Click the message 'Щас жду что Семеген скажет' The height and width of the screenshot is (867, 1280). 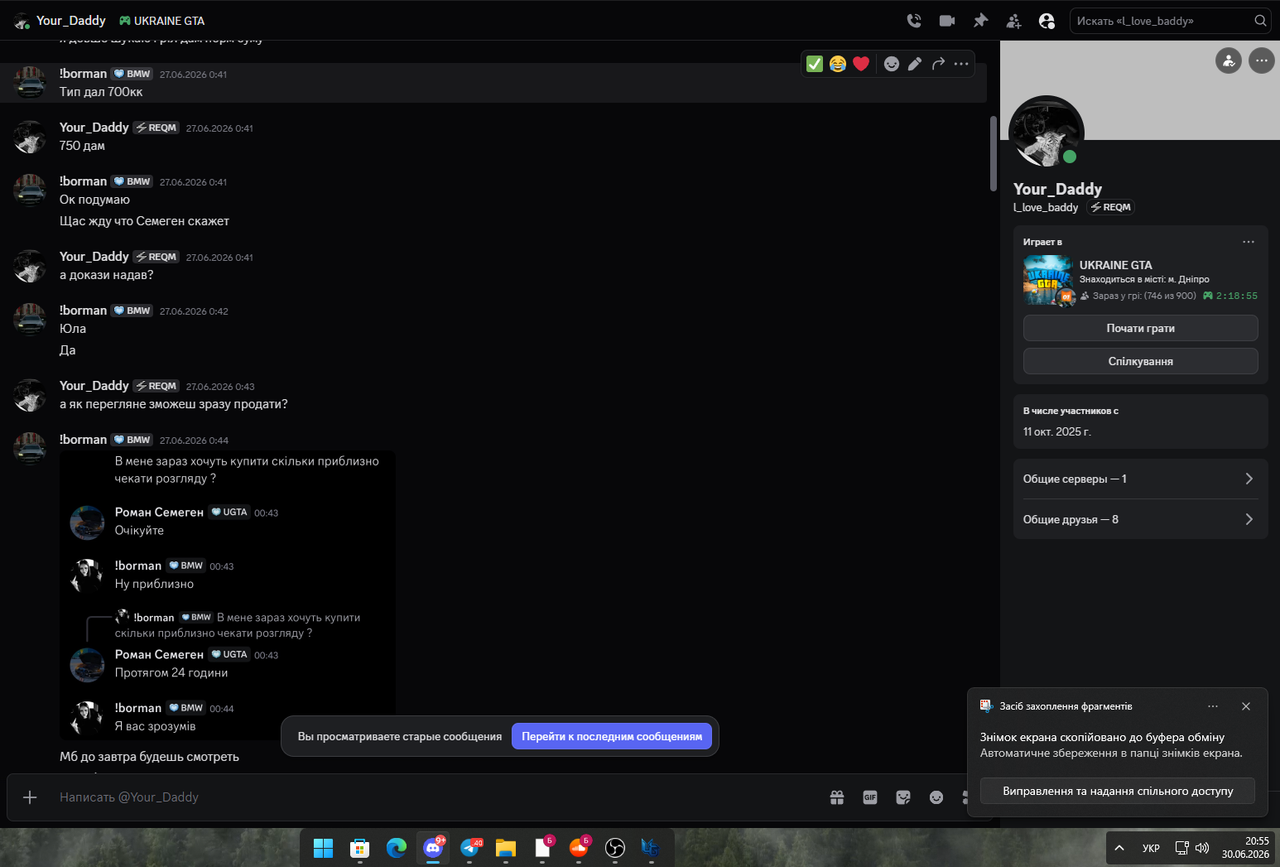144,221
